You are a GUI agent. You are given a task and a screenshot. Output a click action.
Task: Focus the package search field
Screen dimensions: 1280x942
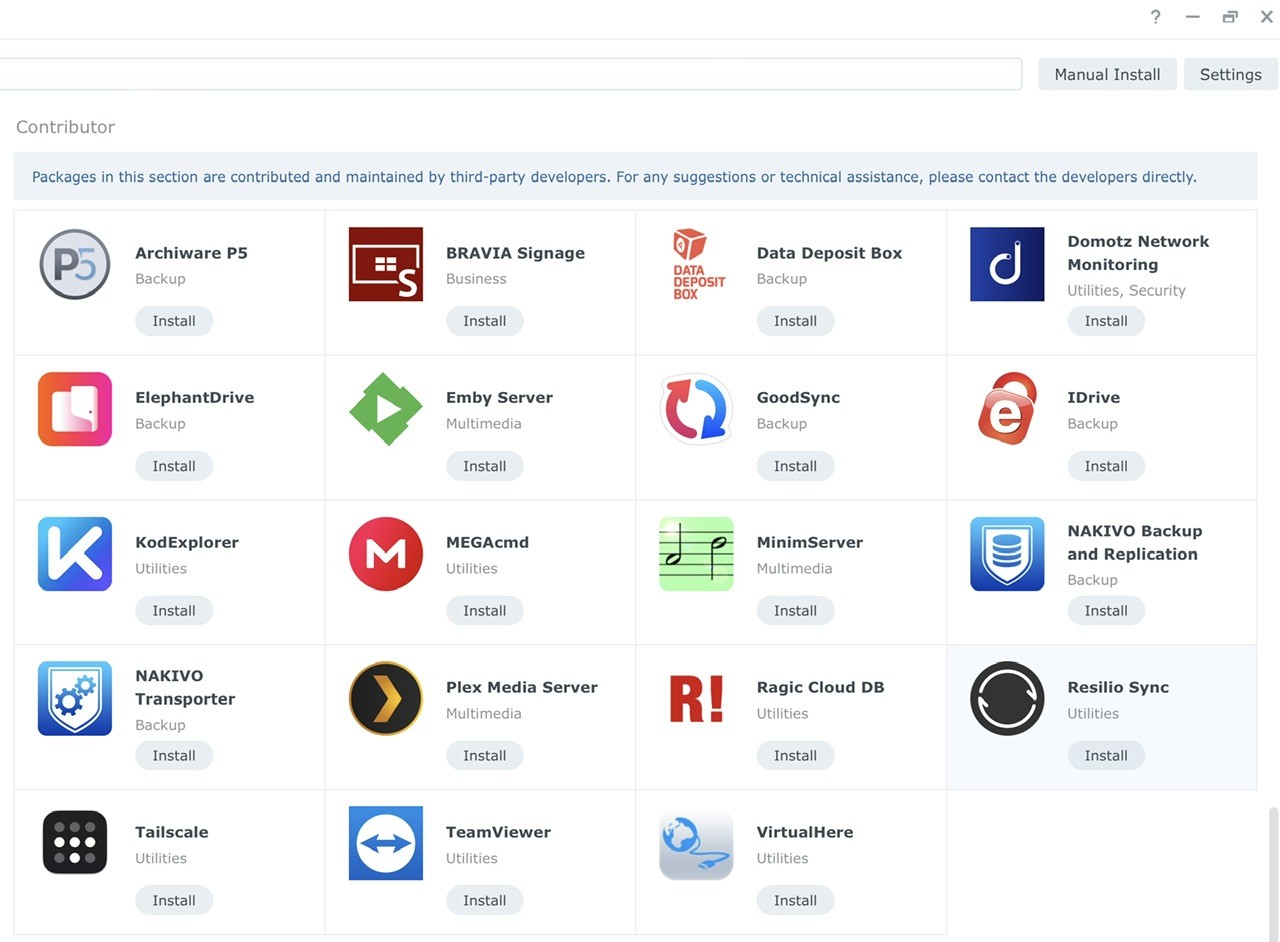click(510, 74)
